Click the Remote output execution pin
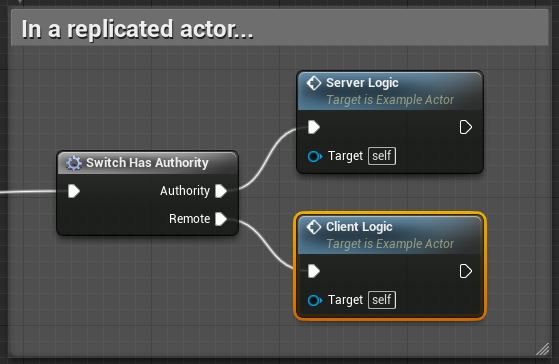559x364 pixels. [x=221, y=219]
